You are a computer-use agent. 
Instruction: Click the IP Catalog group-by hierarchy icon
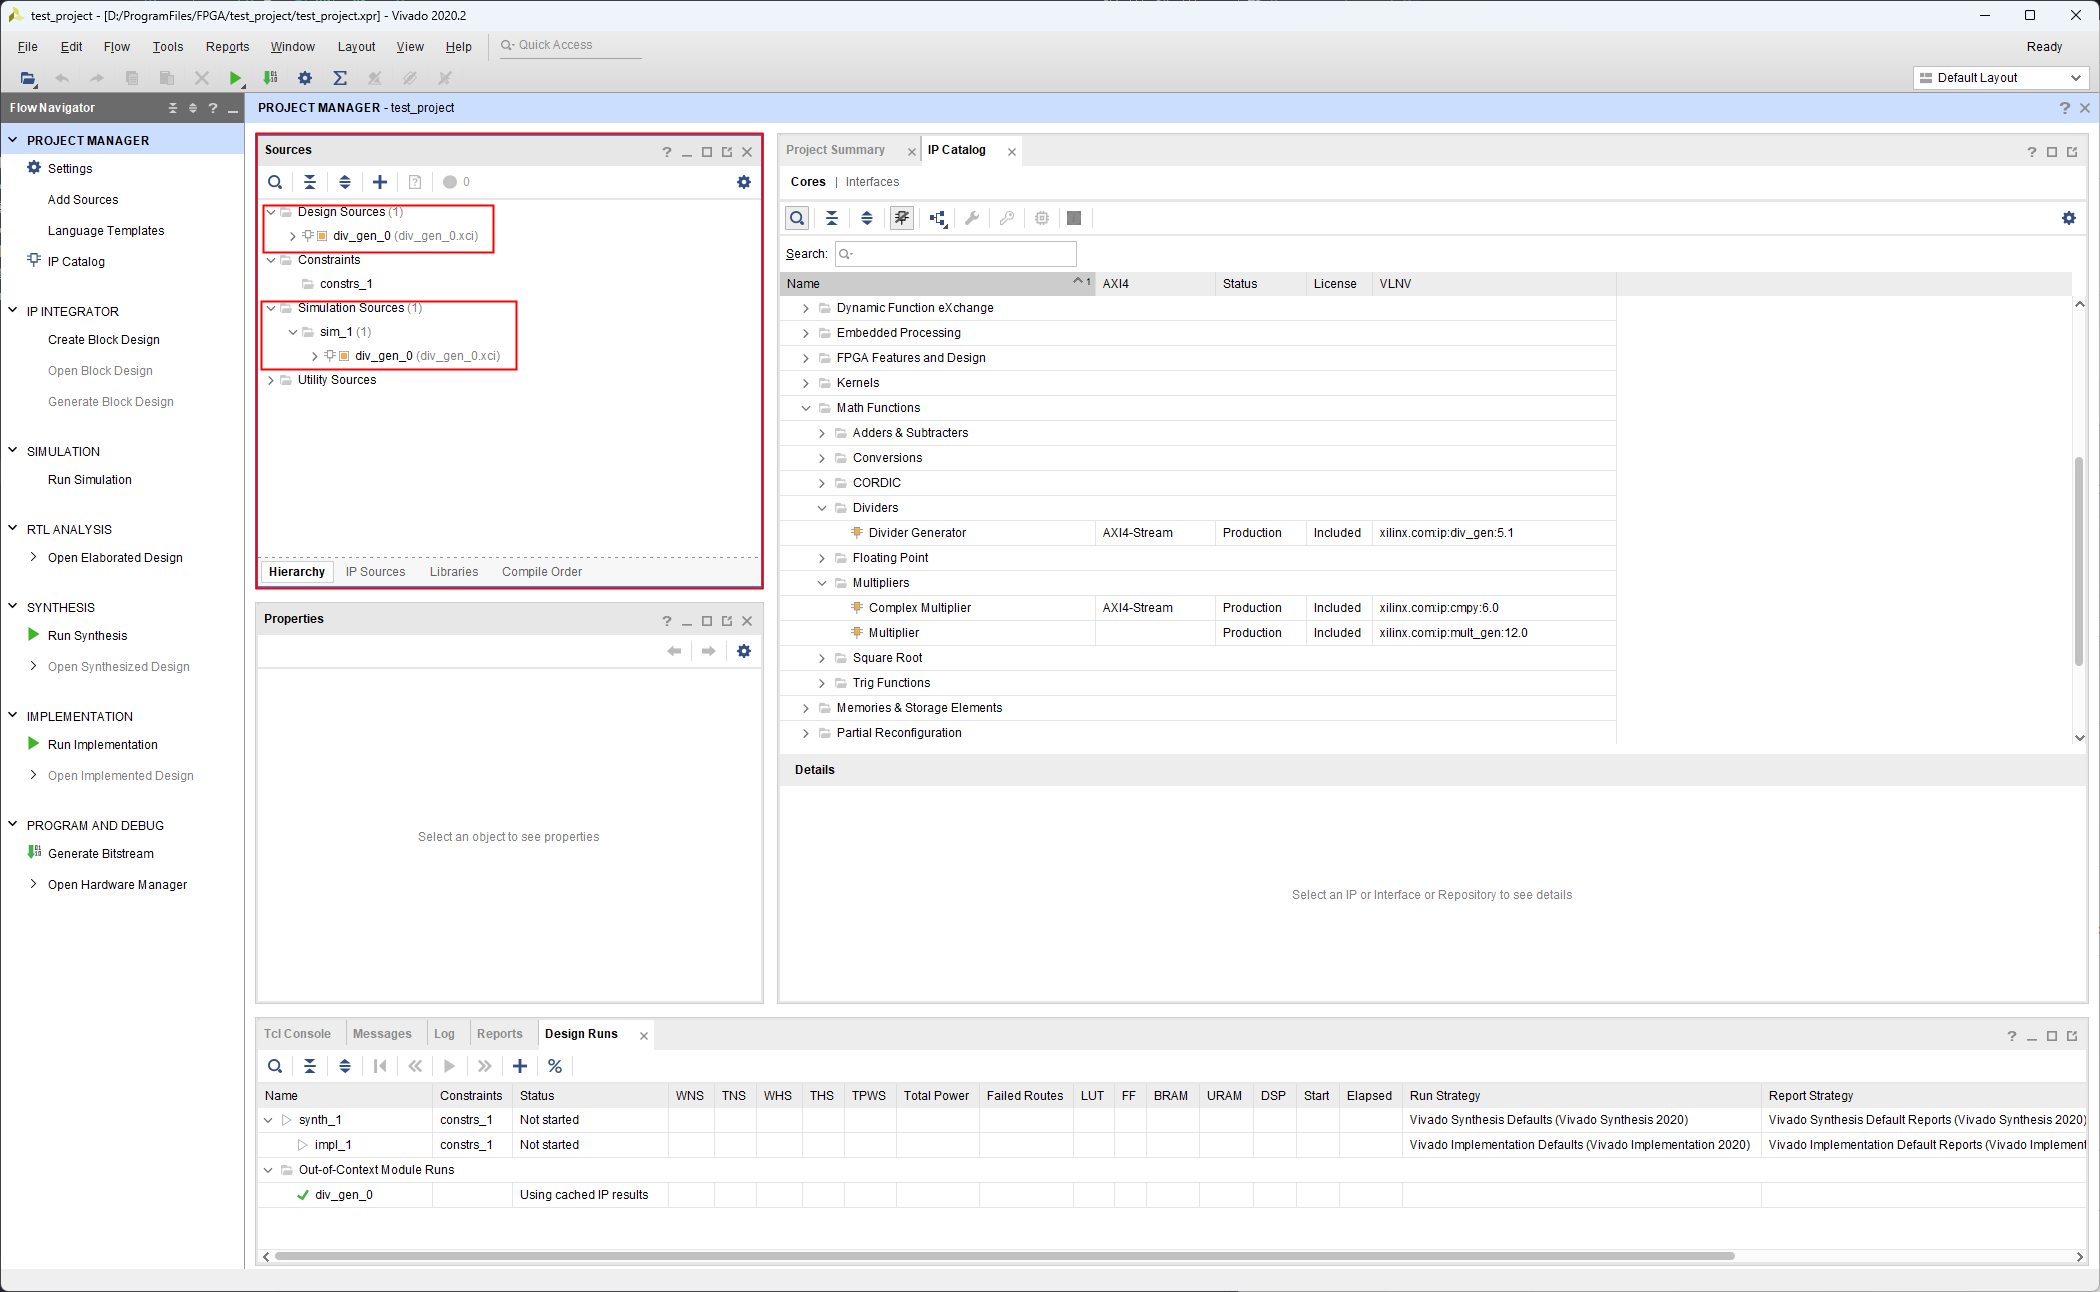pos(937,218)
